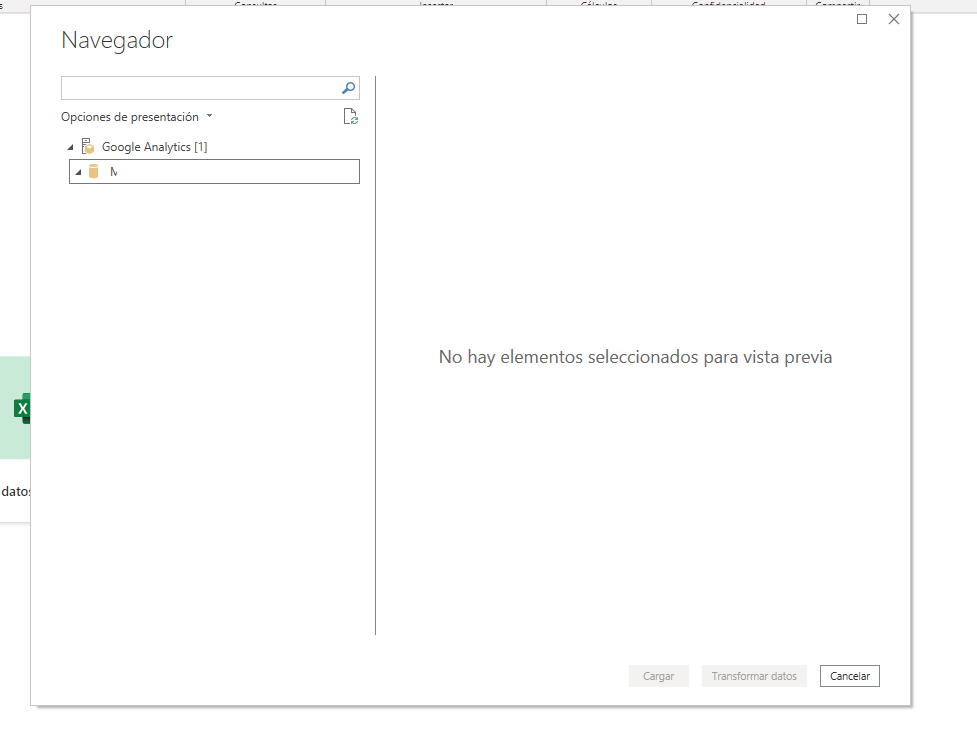Image resolution: width=977 pixels, height=742 pixels.
Task: Click the Cargar button
Action: pyautogui.click(x=659, y=676)
